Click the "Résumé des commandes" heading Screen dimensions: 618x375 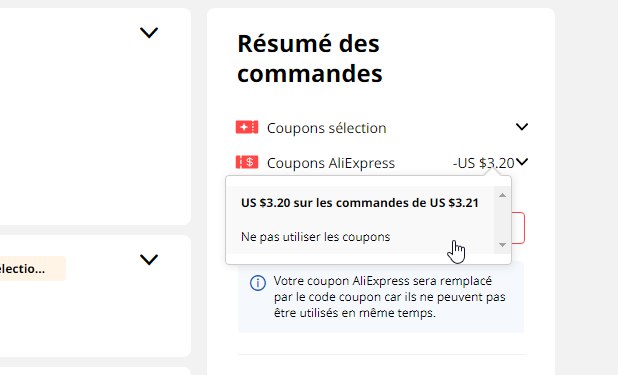pos(310,58)
